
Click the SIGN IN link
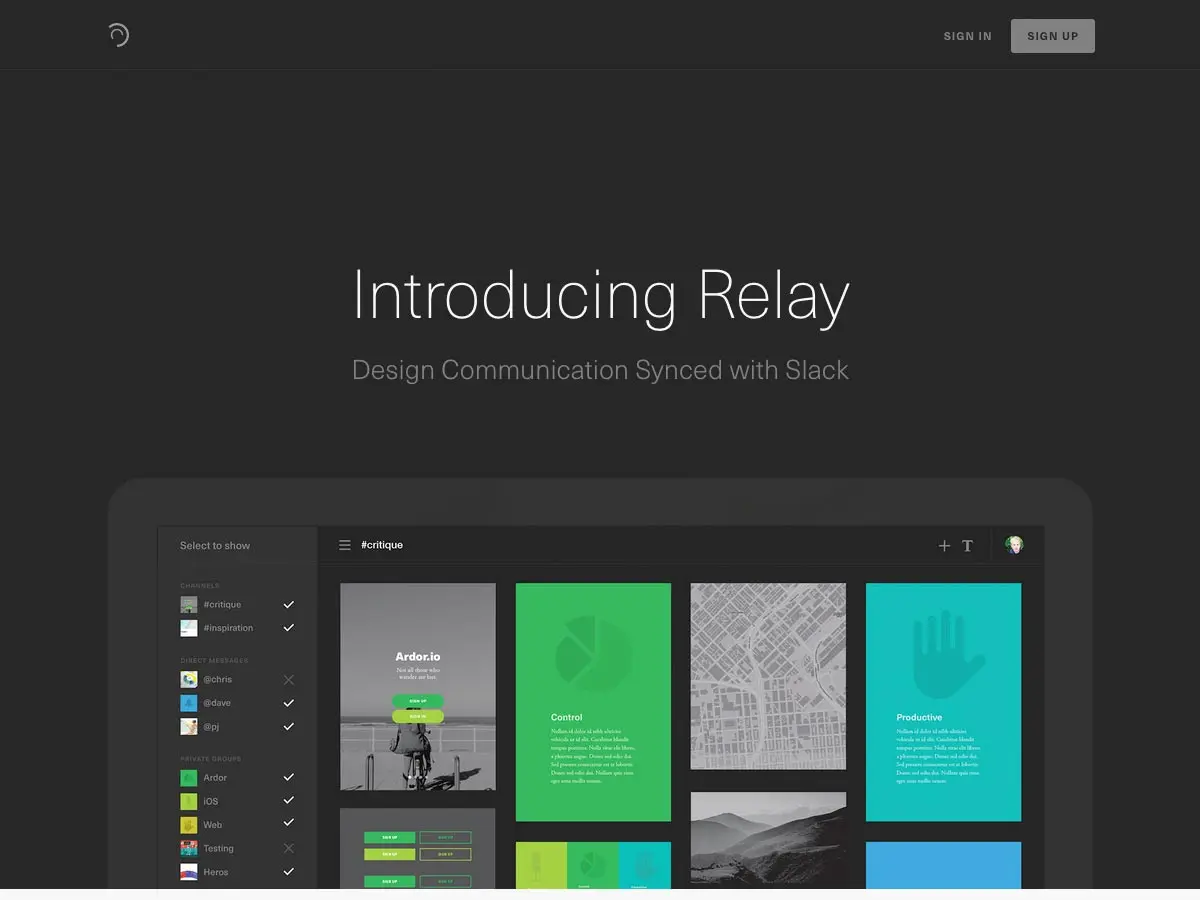tap(967, 35)
